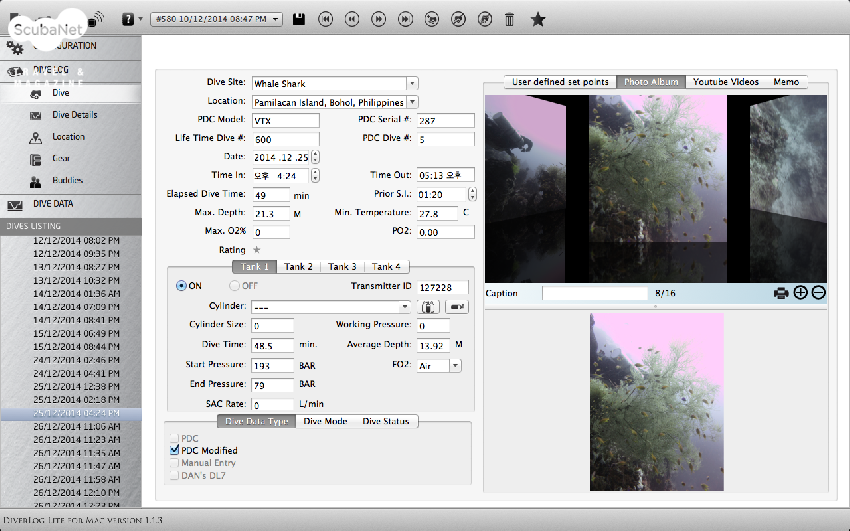This screenshot has height=531, width=850.
Task: Switch to the Tank 2 tab
Action: tap(298, 267)
